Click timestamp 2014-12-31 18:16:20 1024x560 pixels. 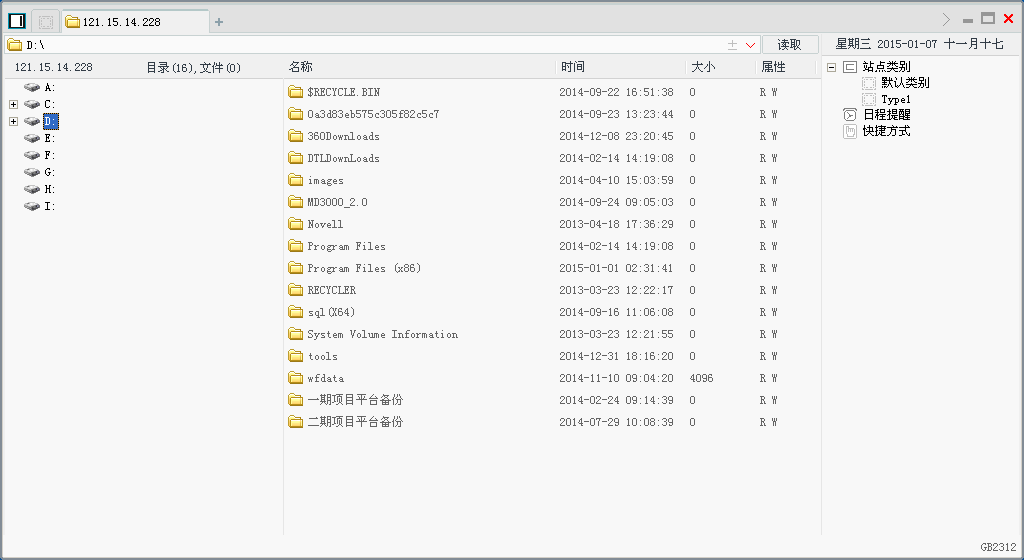[616, 356]
